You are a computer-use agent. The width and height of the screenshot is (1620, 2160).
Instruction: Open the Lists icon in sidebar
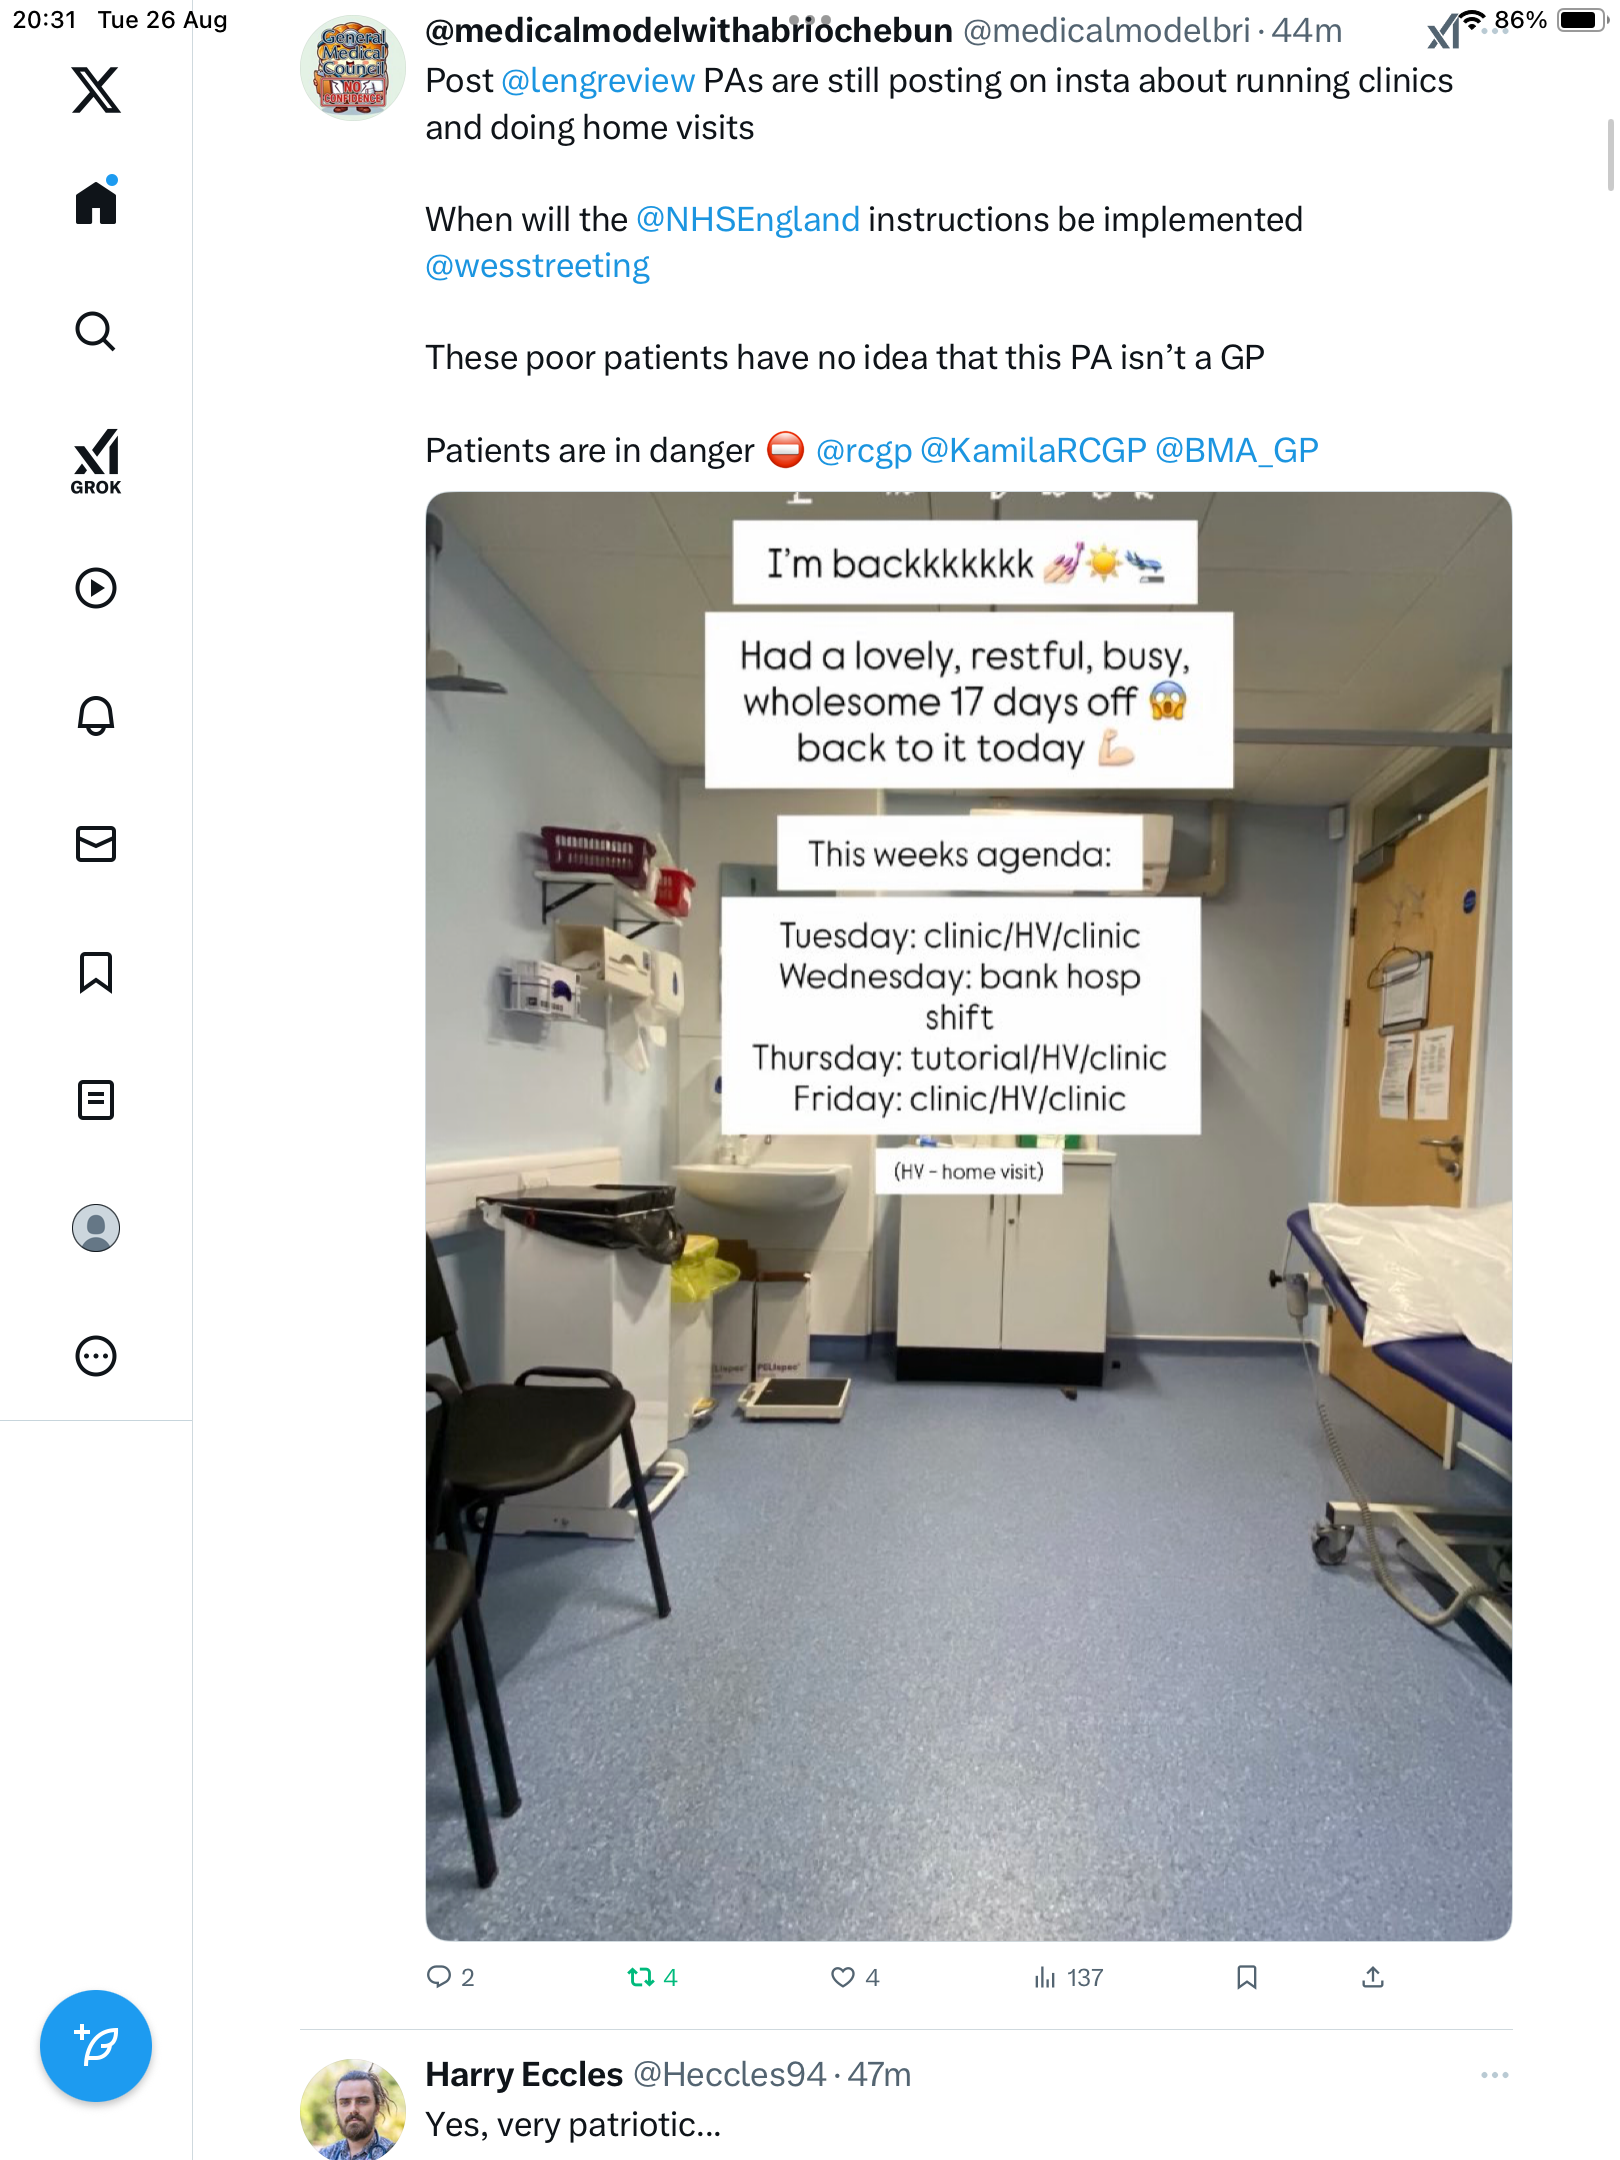pos(96,1100)
